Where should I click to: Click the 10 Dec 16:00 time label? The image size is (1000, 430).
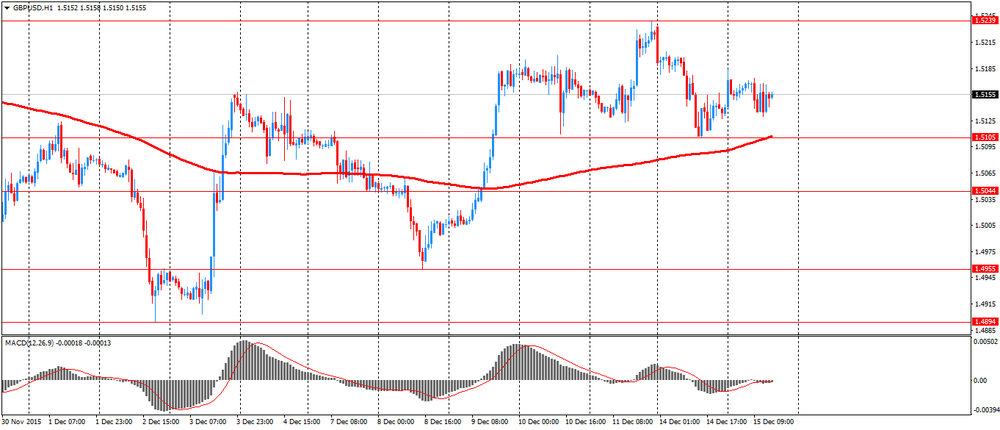click(587, 422)
